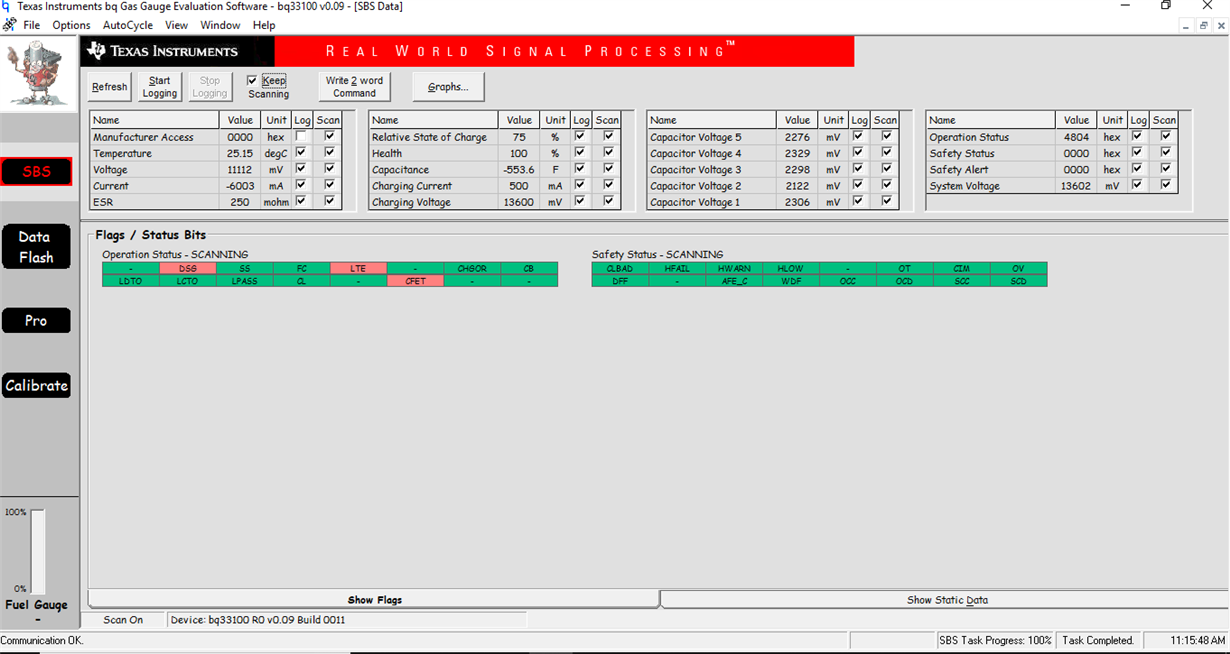Image resolution: width=1230 pixels, height=654 pixels.
Task: Click Write 2 word Command button
Action: [x=354, y=87]
